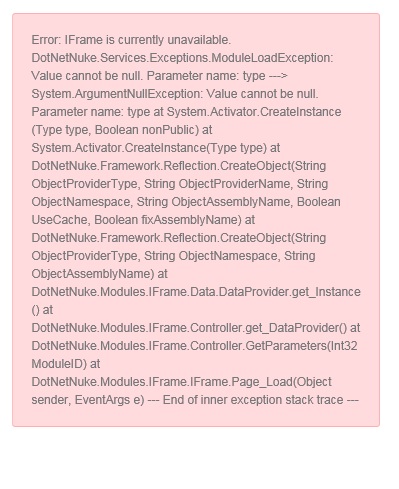Click 'System.Activator.CreateInstance(Type type) at' line
399x489 pixels.
point(156,148)
